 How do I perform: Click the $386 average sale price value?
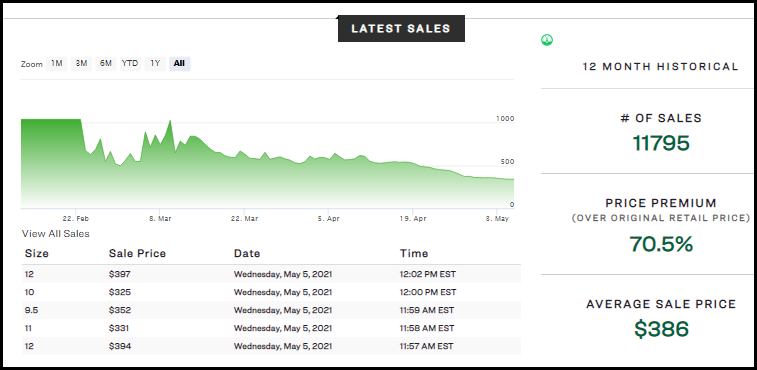661,329
